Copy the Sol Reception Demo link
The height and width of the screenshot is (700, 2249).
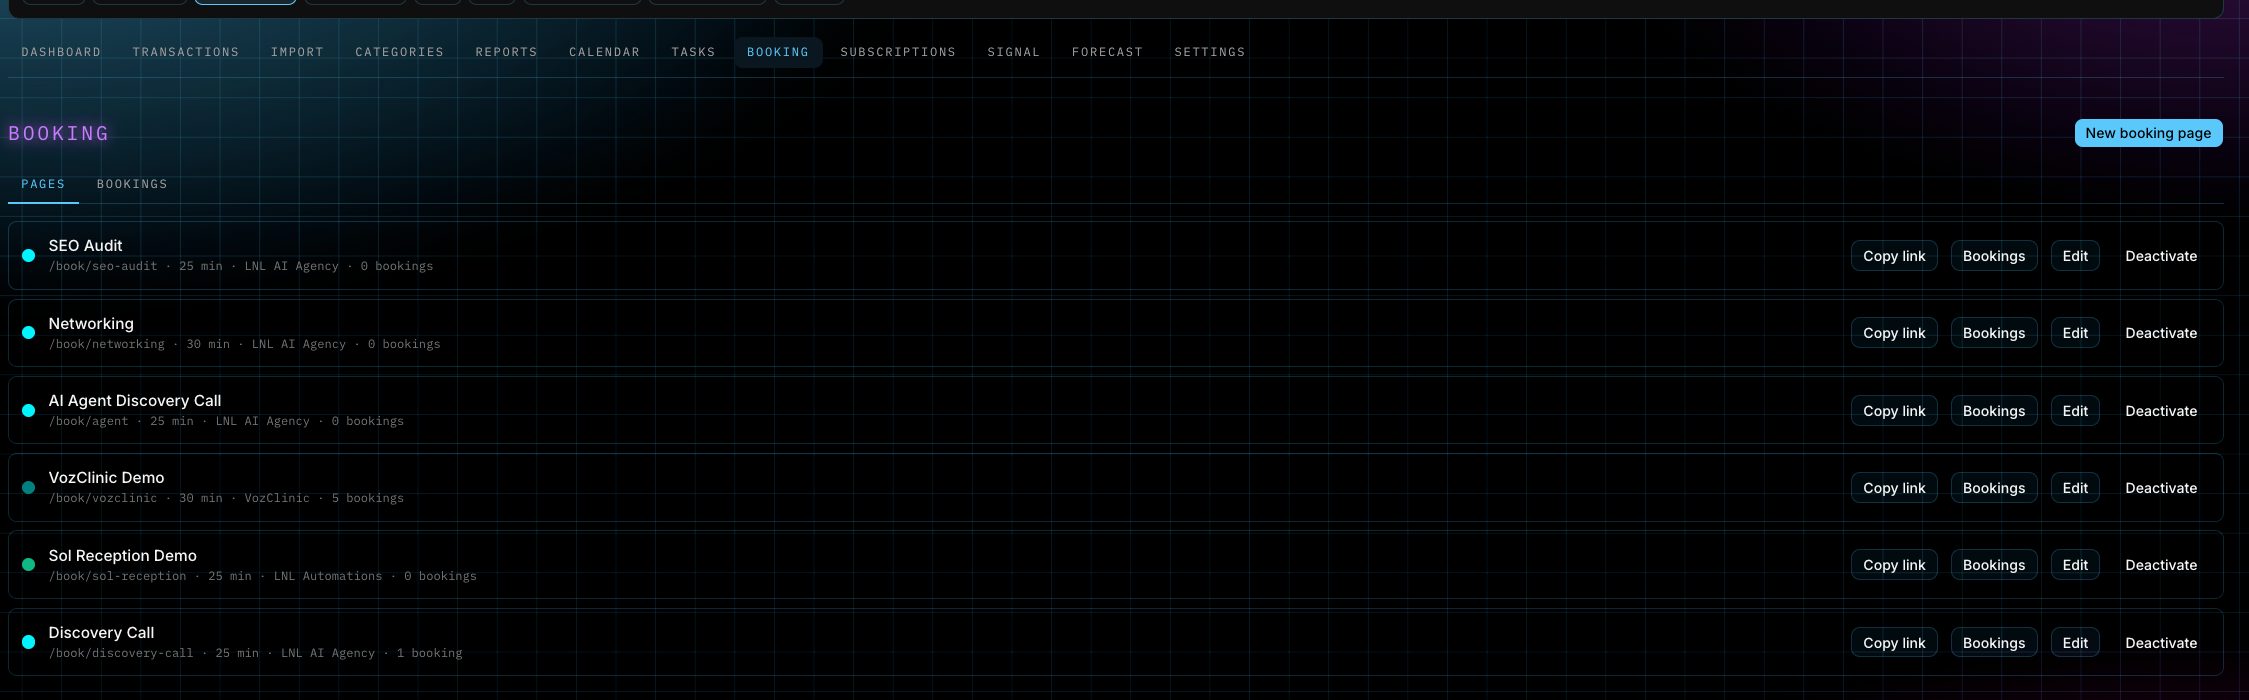click(x=1894, y=565)
